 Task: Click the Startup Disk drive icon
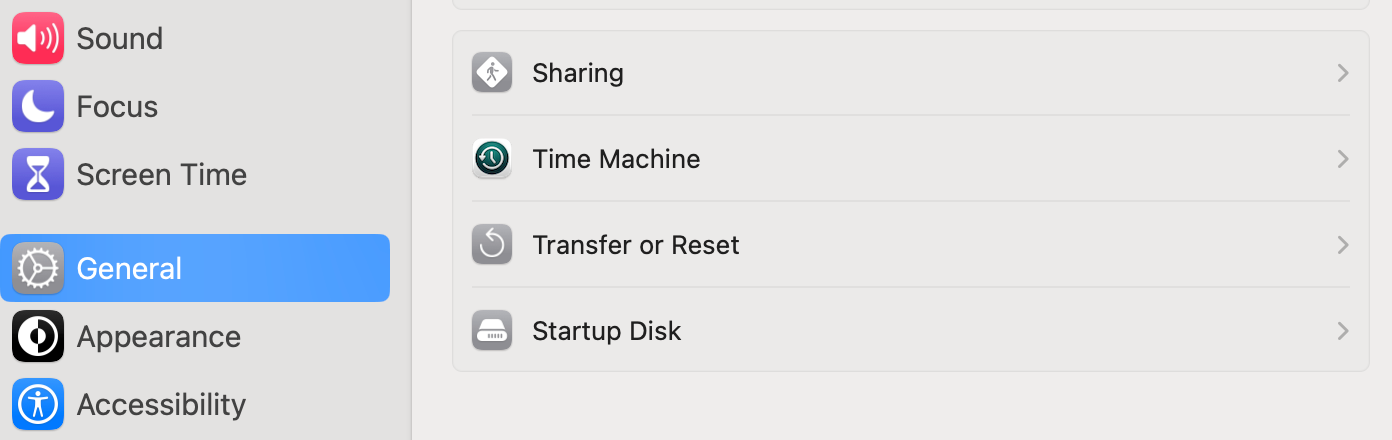pyautogui.click(x=492, y=331)
